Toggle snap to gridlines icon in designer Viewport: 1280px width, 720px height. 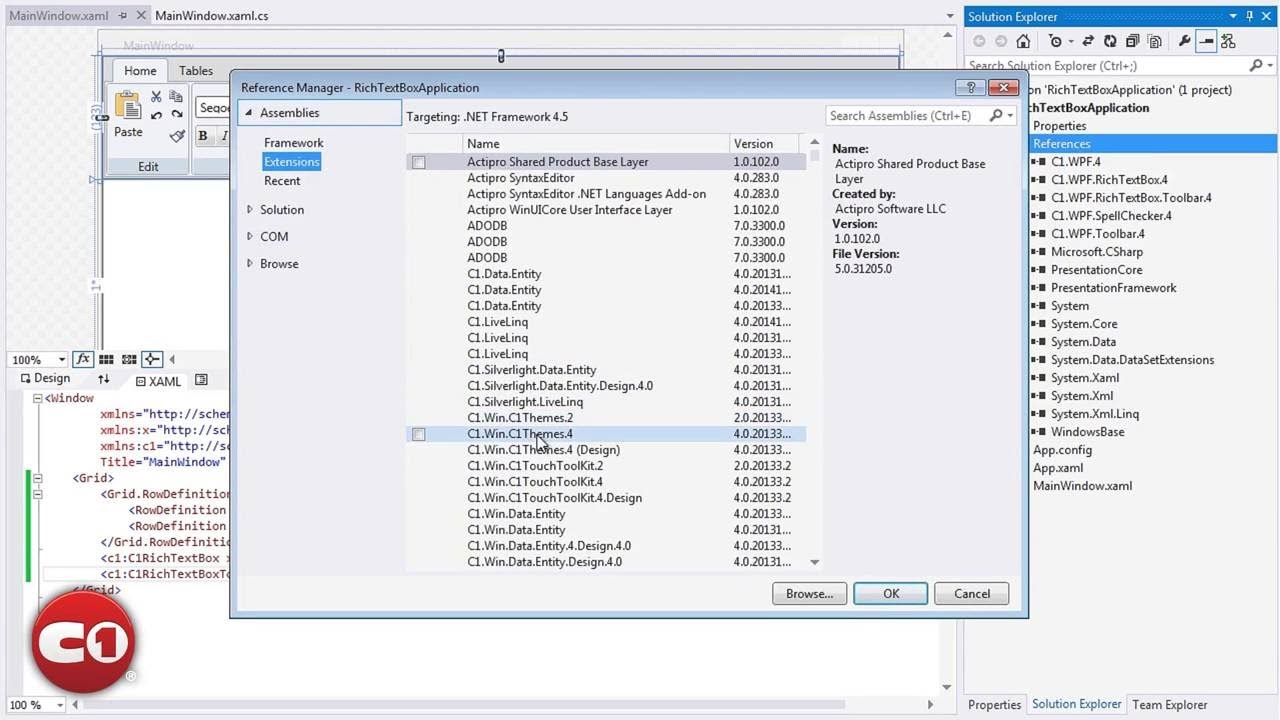point(129,359)
